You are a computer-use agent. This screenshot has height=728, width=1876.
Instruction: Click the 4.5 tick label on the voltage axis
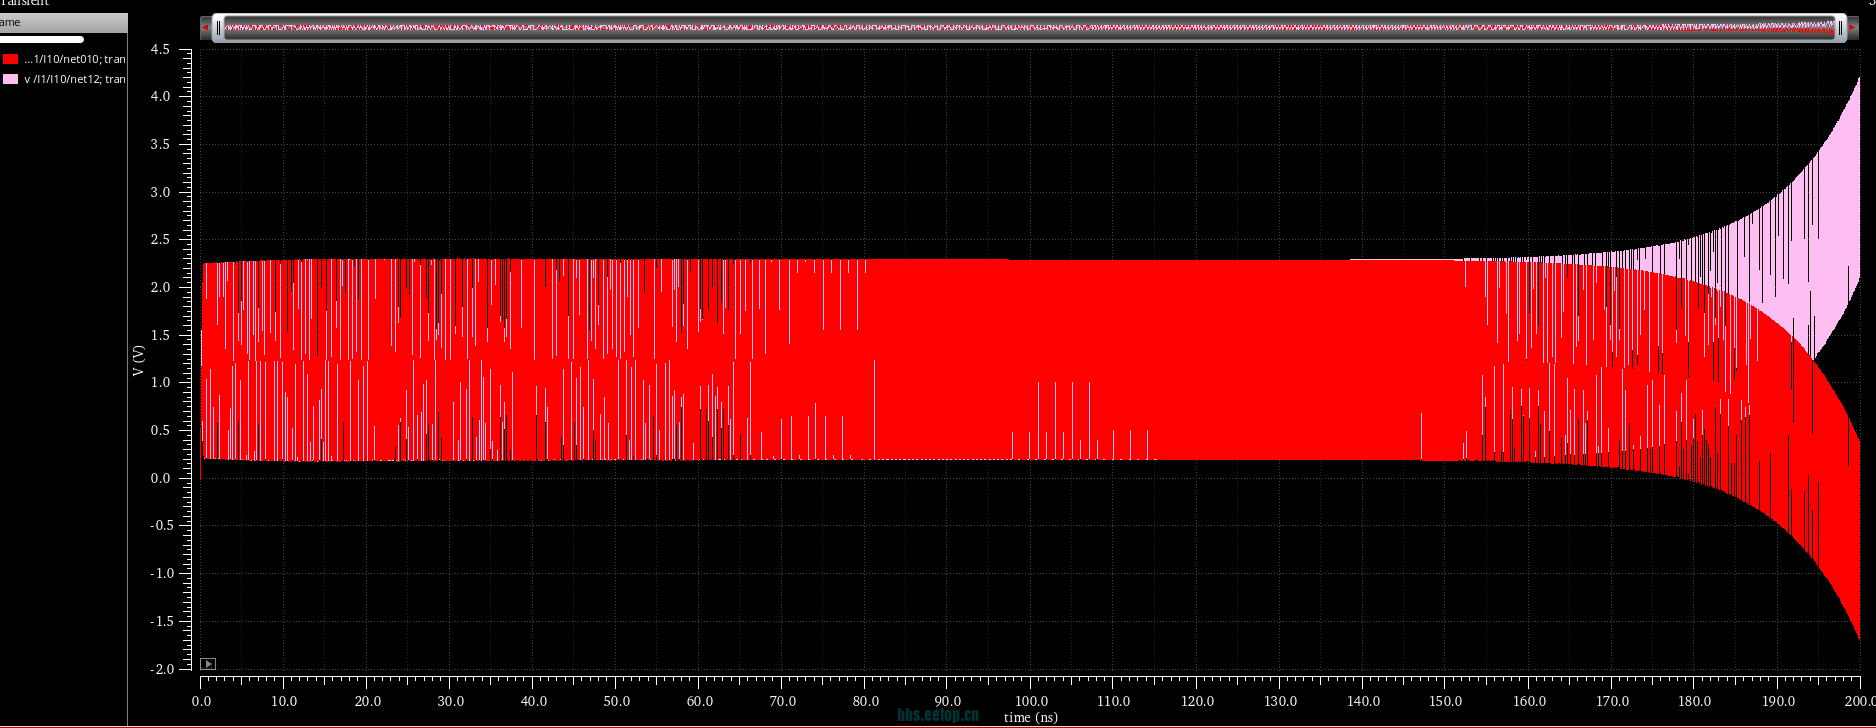click(x=160, y=49)
